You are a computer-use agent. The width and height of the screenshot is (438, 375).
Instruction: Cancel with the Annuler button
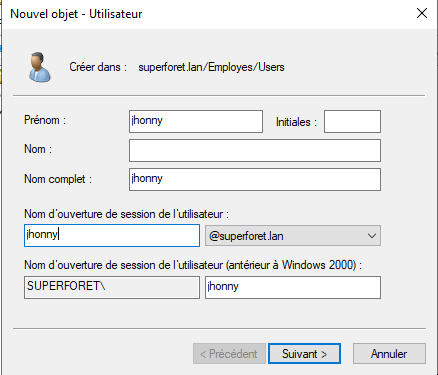389,354
